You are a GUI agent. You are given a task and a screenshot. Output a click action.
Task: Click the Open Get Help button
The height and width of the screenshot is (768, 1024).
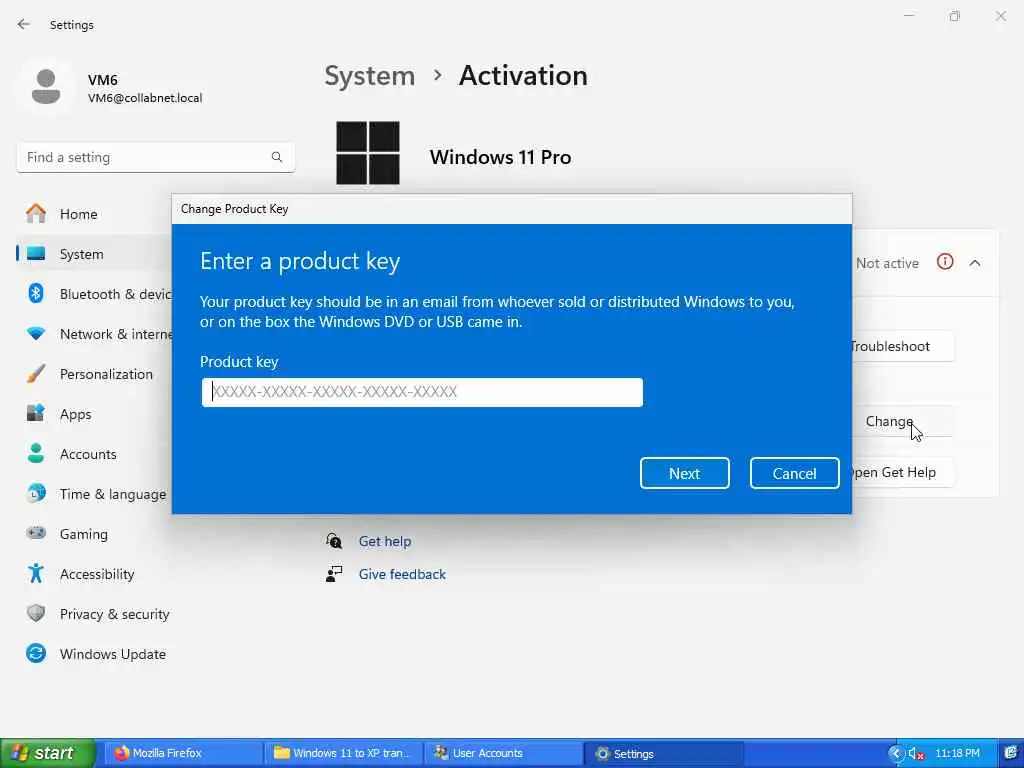(x=901, y=472)
